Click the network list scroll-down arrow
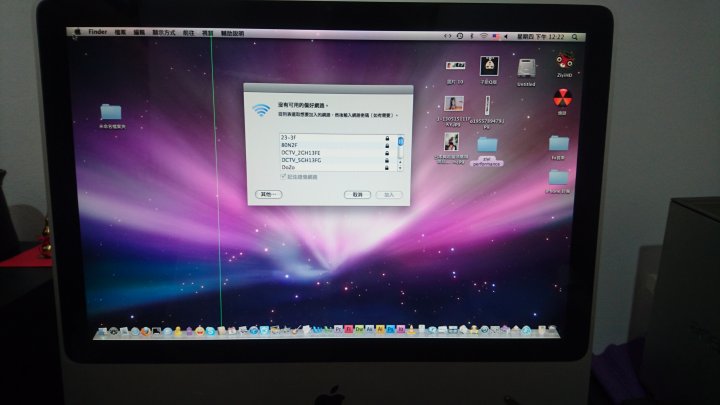 coord(400,168)
